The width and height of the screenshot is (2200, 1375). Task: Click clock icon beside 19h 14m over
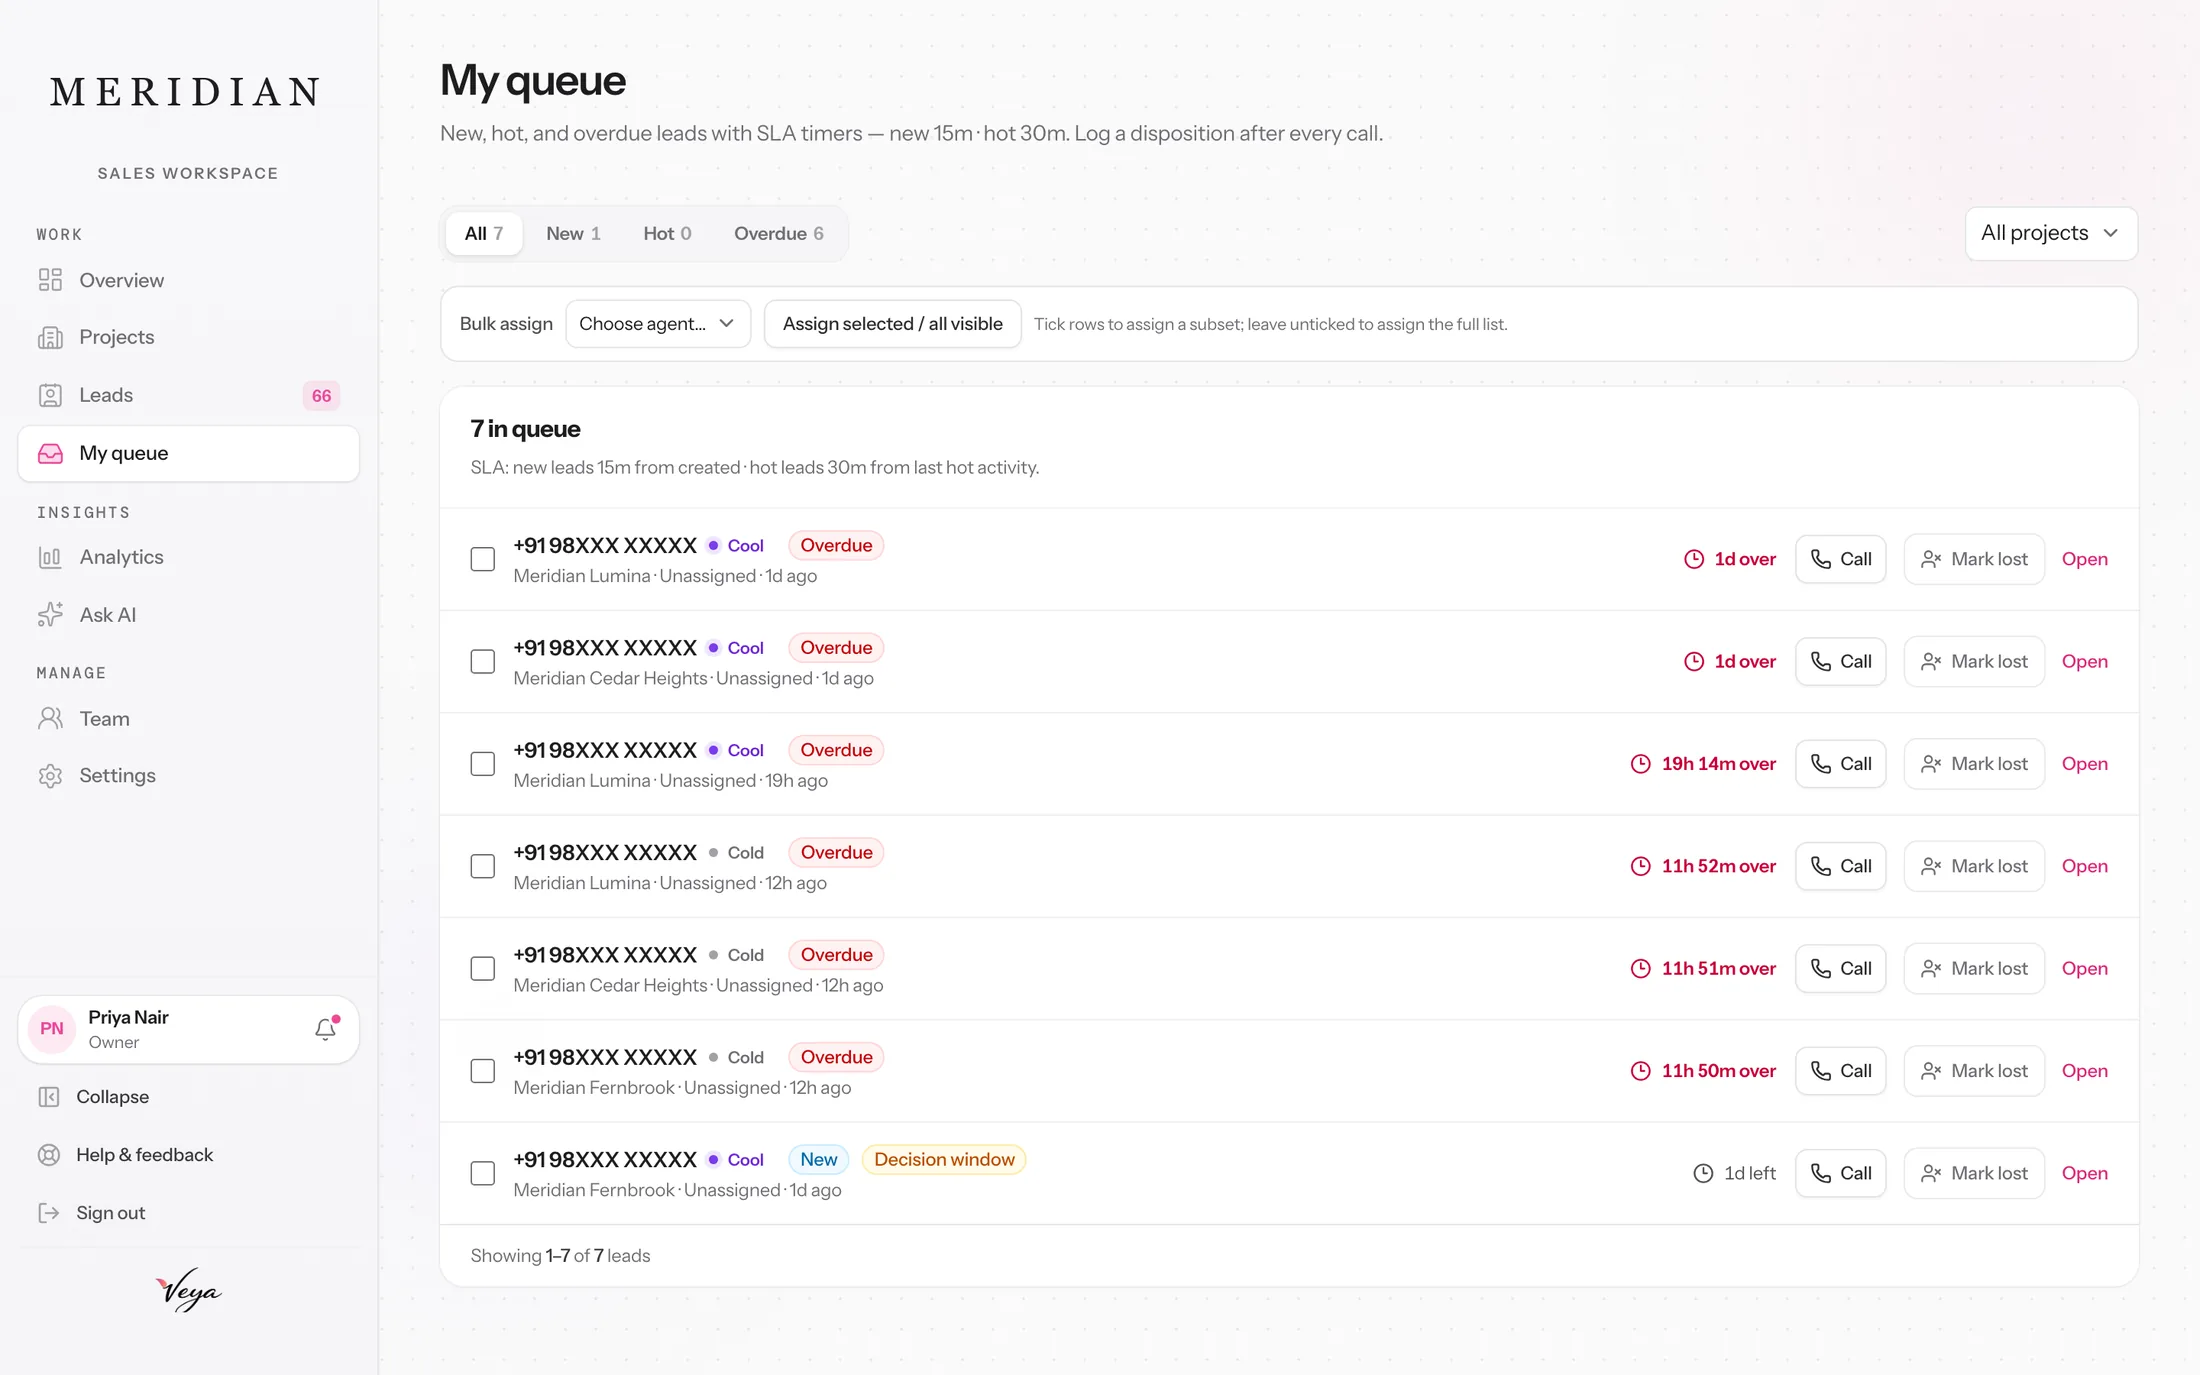point(1640,764)
